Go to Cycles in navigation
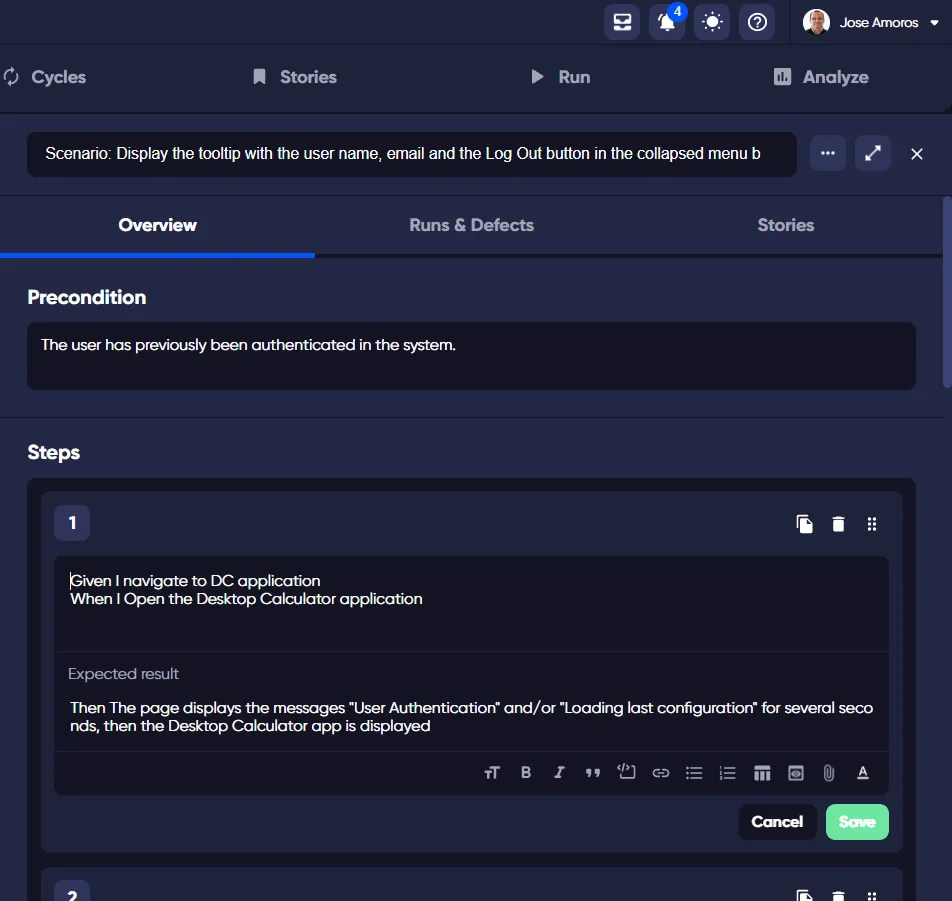The width and height of the screenshot is (952, 901). [45, 77]
